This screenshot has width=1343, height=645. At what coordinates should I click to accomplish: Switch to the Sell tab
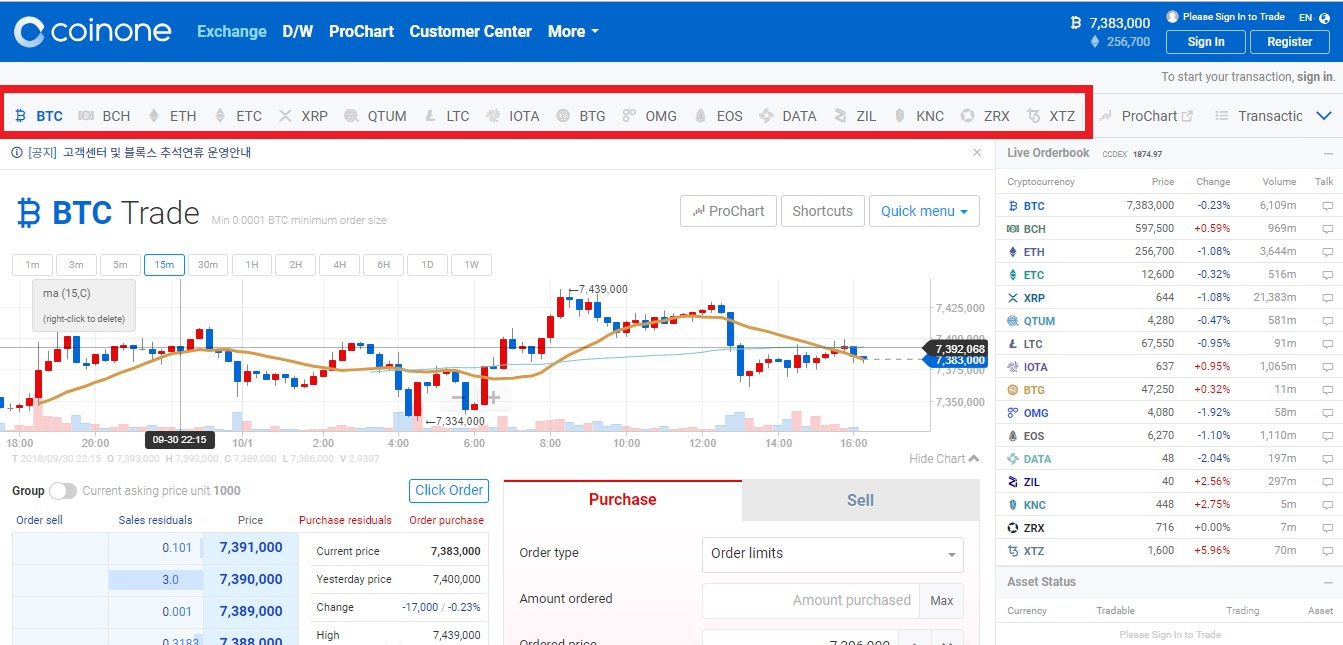861,500
